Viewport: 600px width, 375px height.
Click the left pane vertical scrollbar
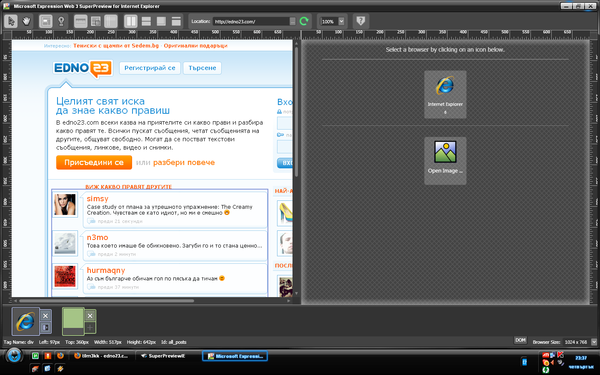point(297,111)
